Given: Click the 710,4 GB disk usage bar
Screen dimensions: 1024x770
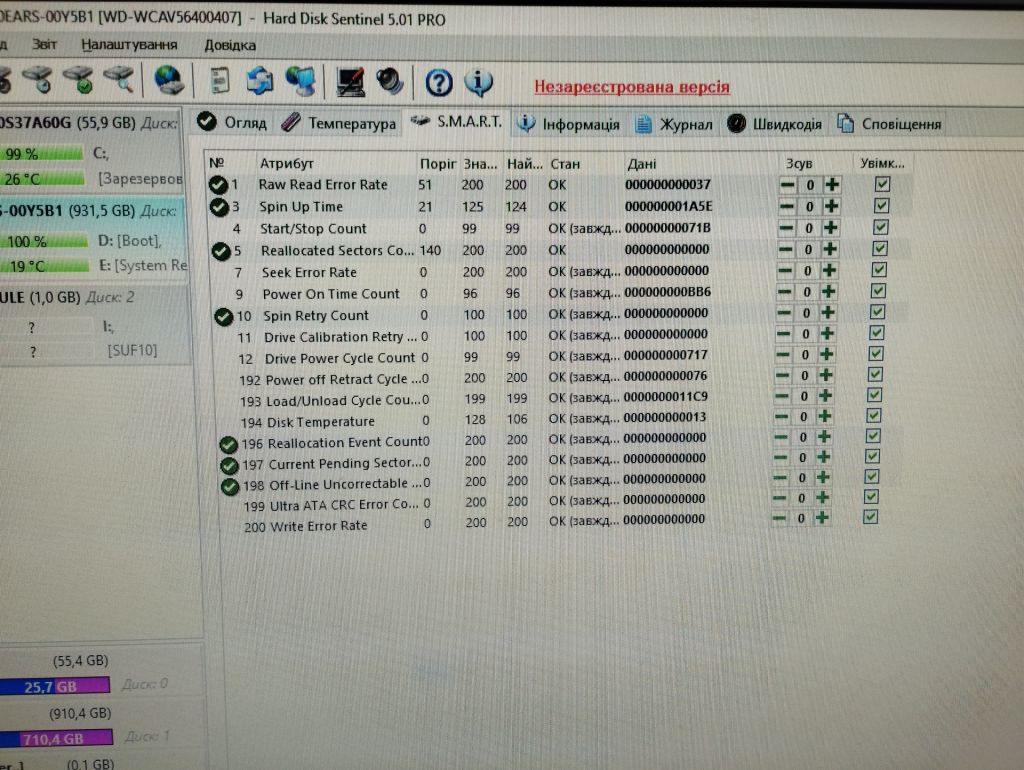Looking at the screenshot, I should click(x=56, y=739).
